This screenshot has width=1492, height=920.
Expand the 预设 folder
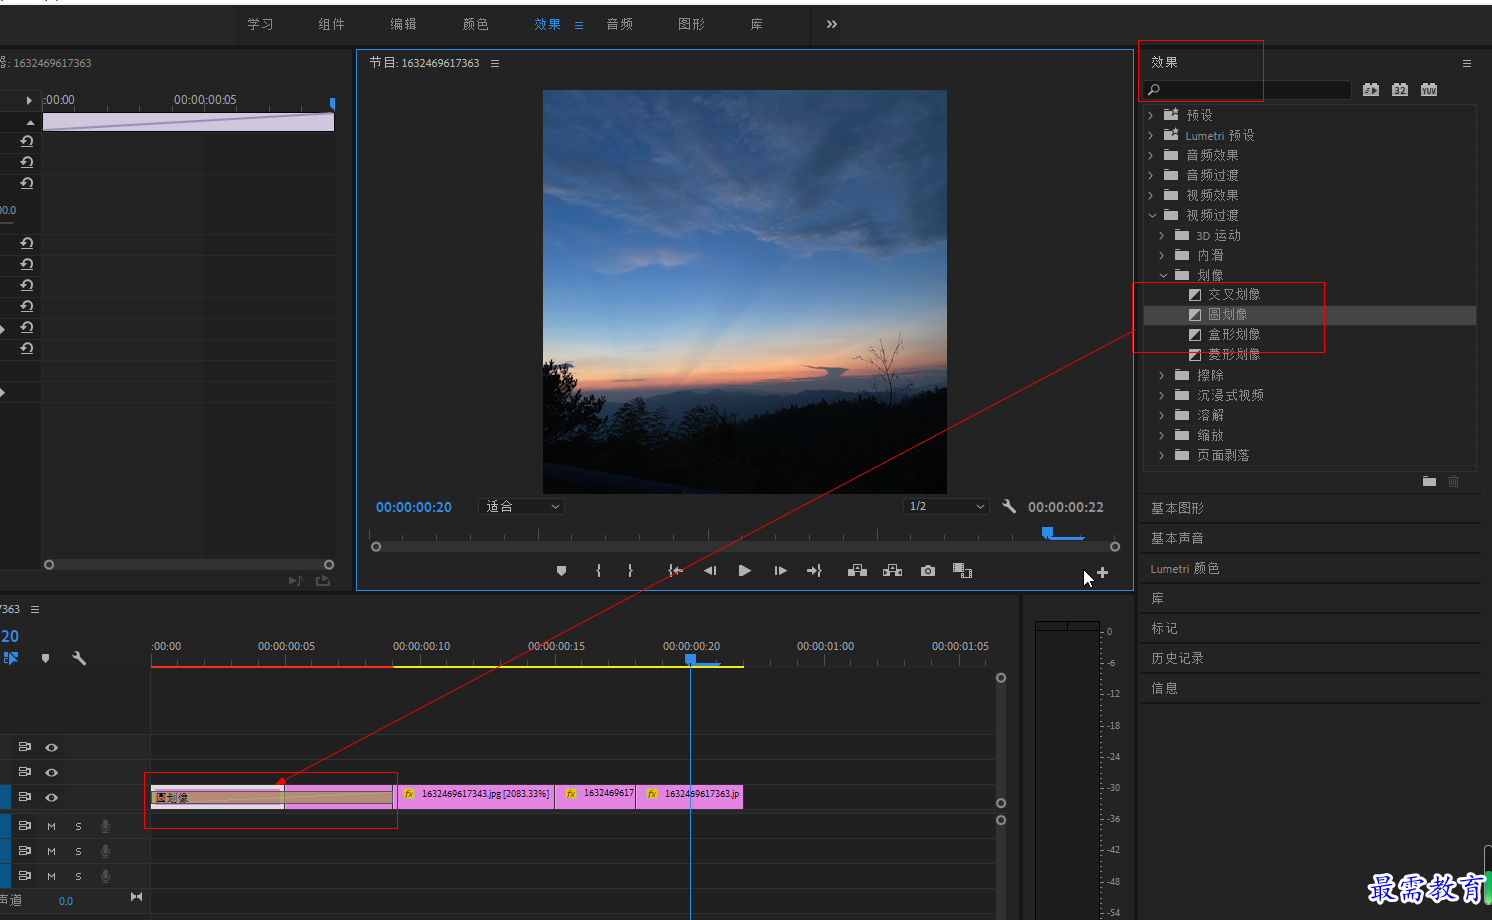tap(1151, 115)
